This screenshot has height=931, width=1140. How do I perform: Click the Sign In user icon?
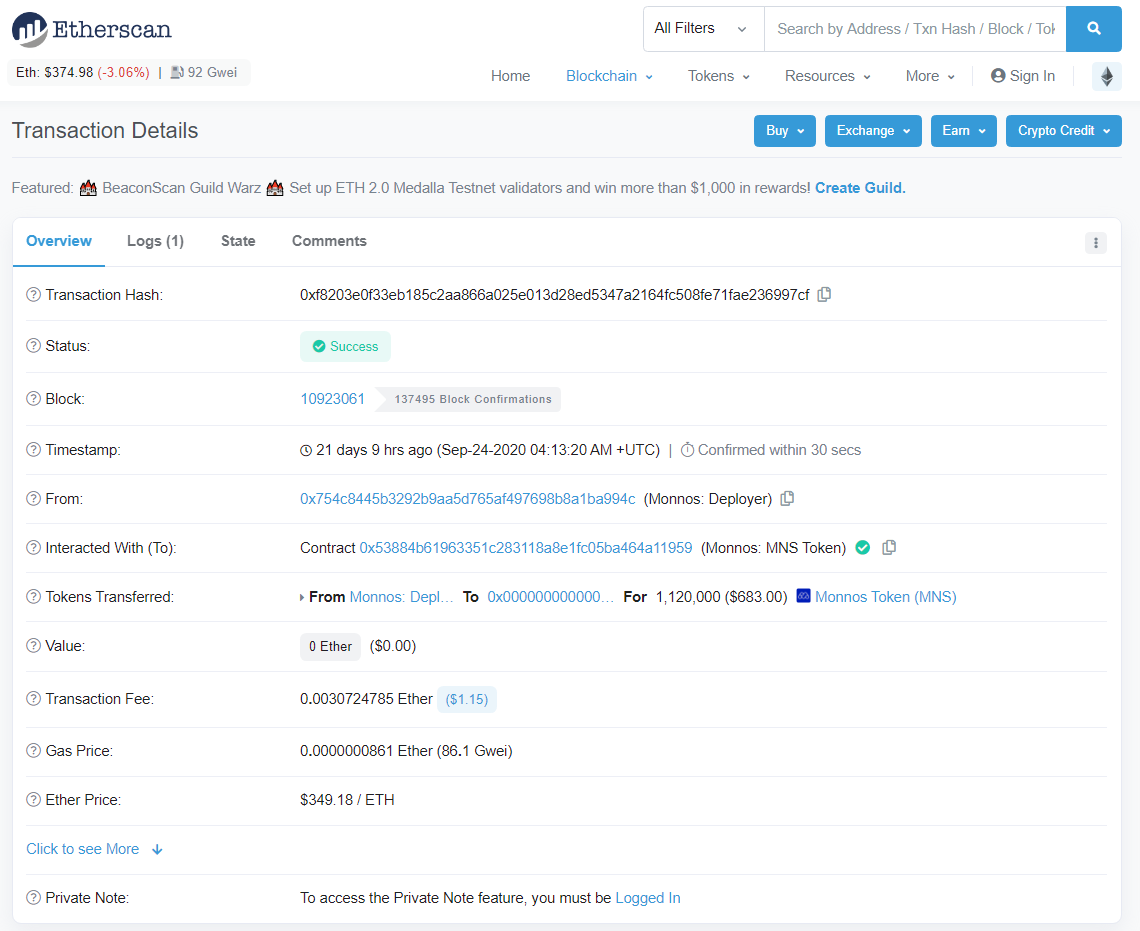pyautogui.click(x=998, y=76)
